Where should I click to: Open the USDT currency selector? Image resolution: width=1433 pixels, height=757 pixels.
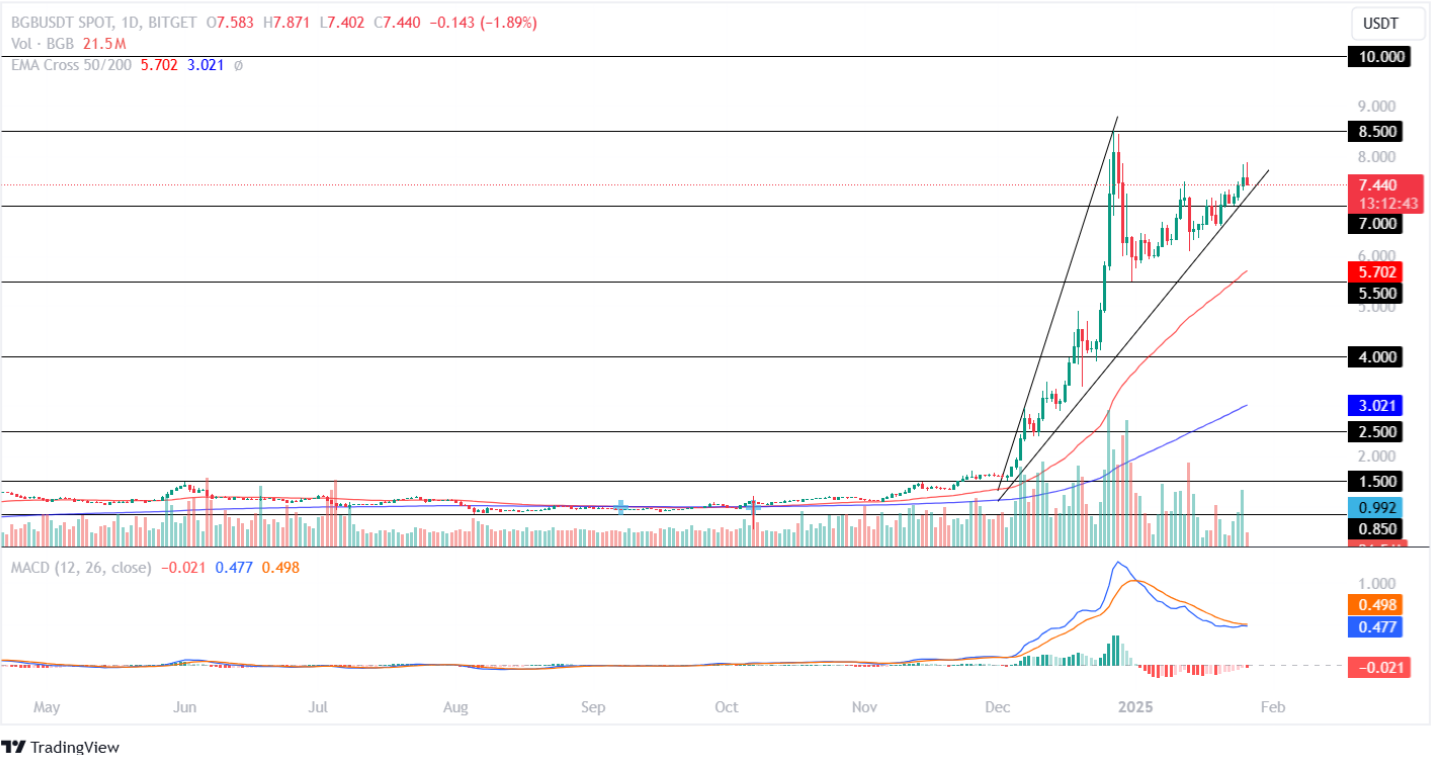[1379, 23]
